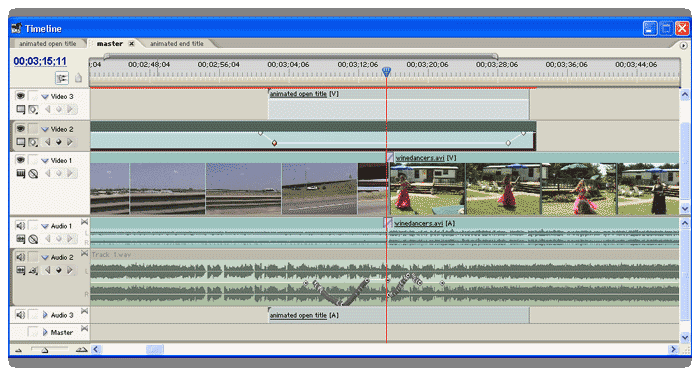Mute Audio 2 track speaker toggle

[x=20, y=257]
